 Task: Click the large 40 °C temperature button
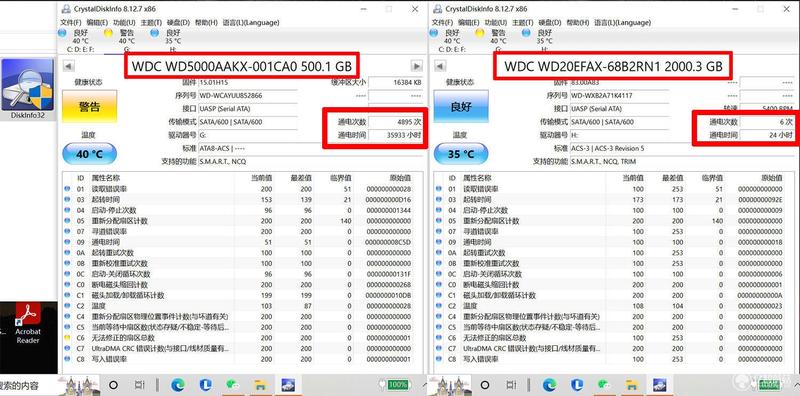click(89, 154)
